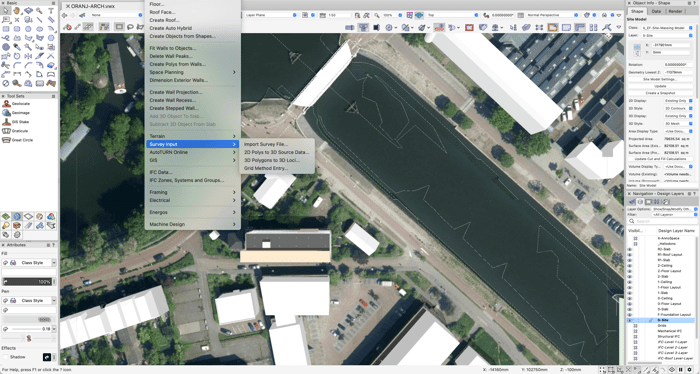Select the Line tool
The image size is (700, 374).
pyautogui.click(x=40, y=20)
